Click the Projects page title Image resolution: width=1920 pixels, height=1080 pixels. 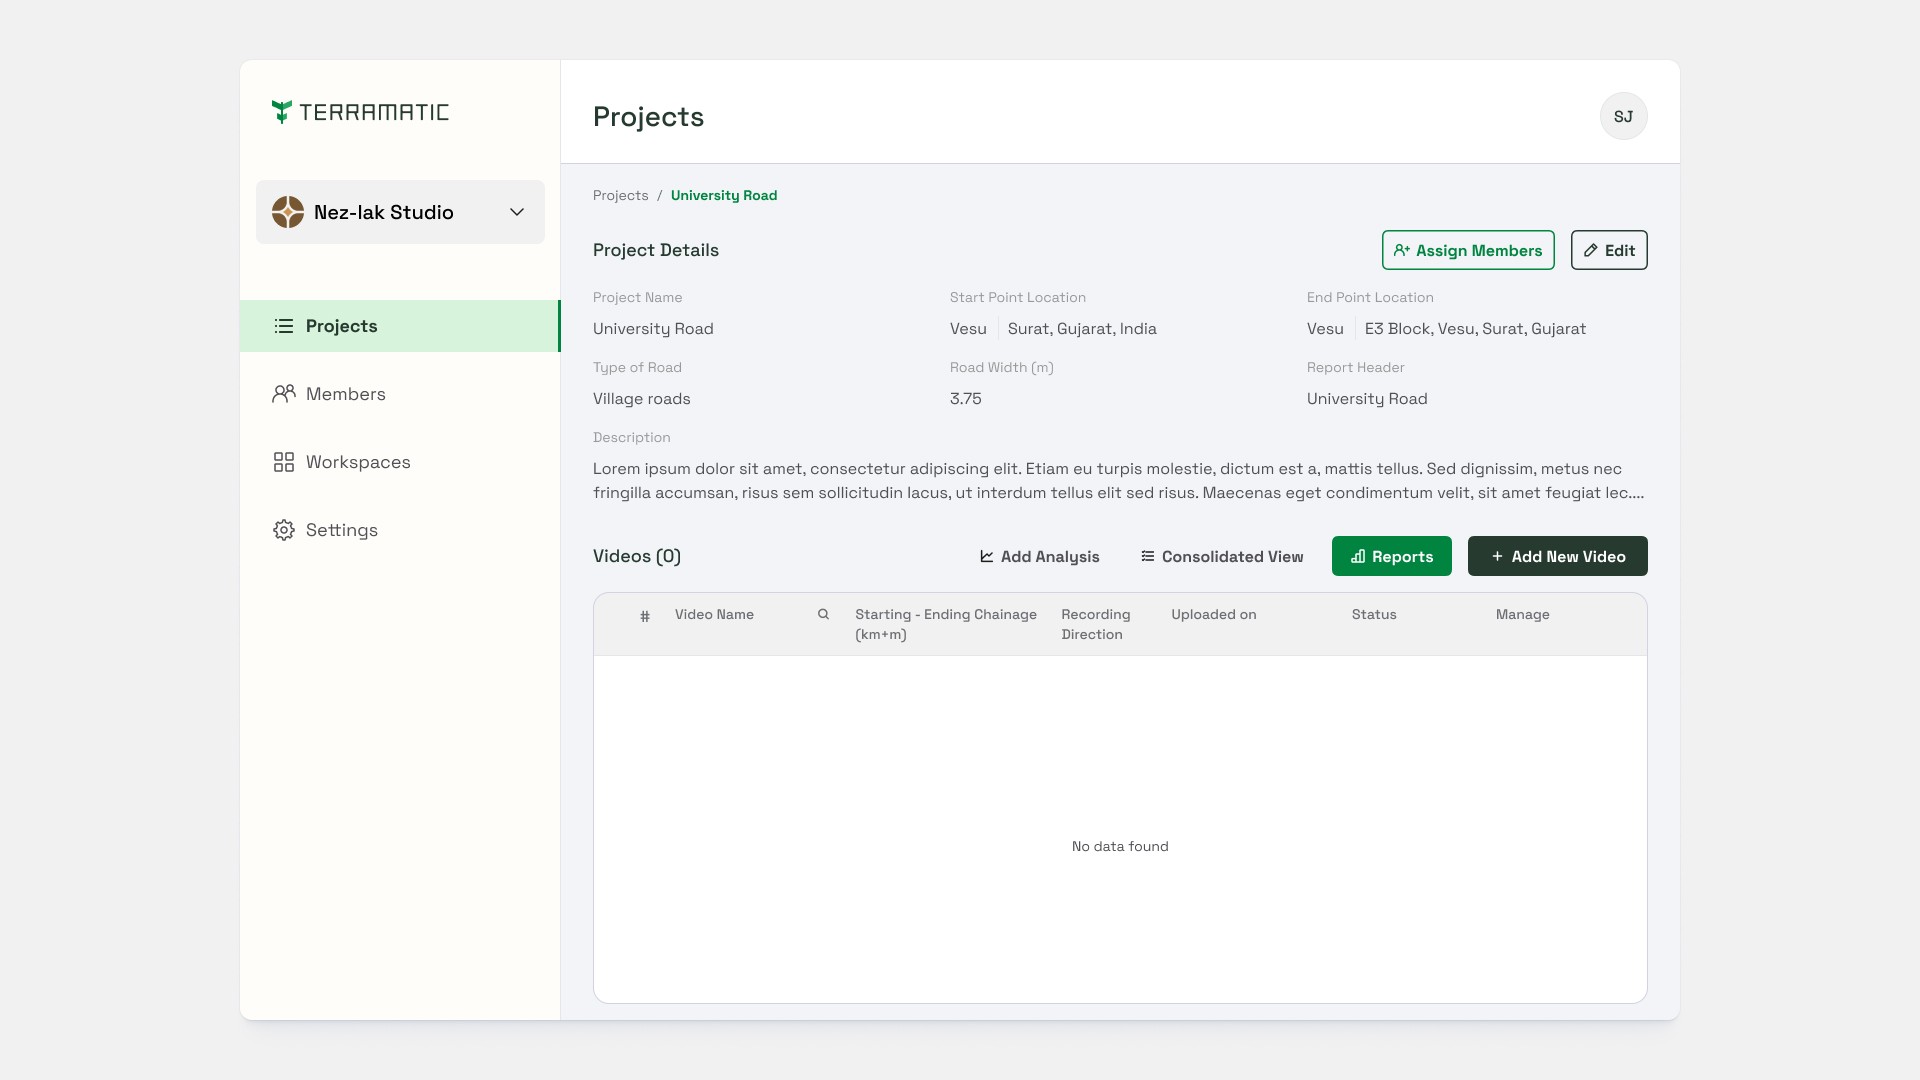(x=648, y=117)
